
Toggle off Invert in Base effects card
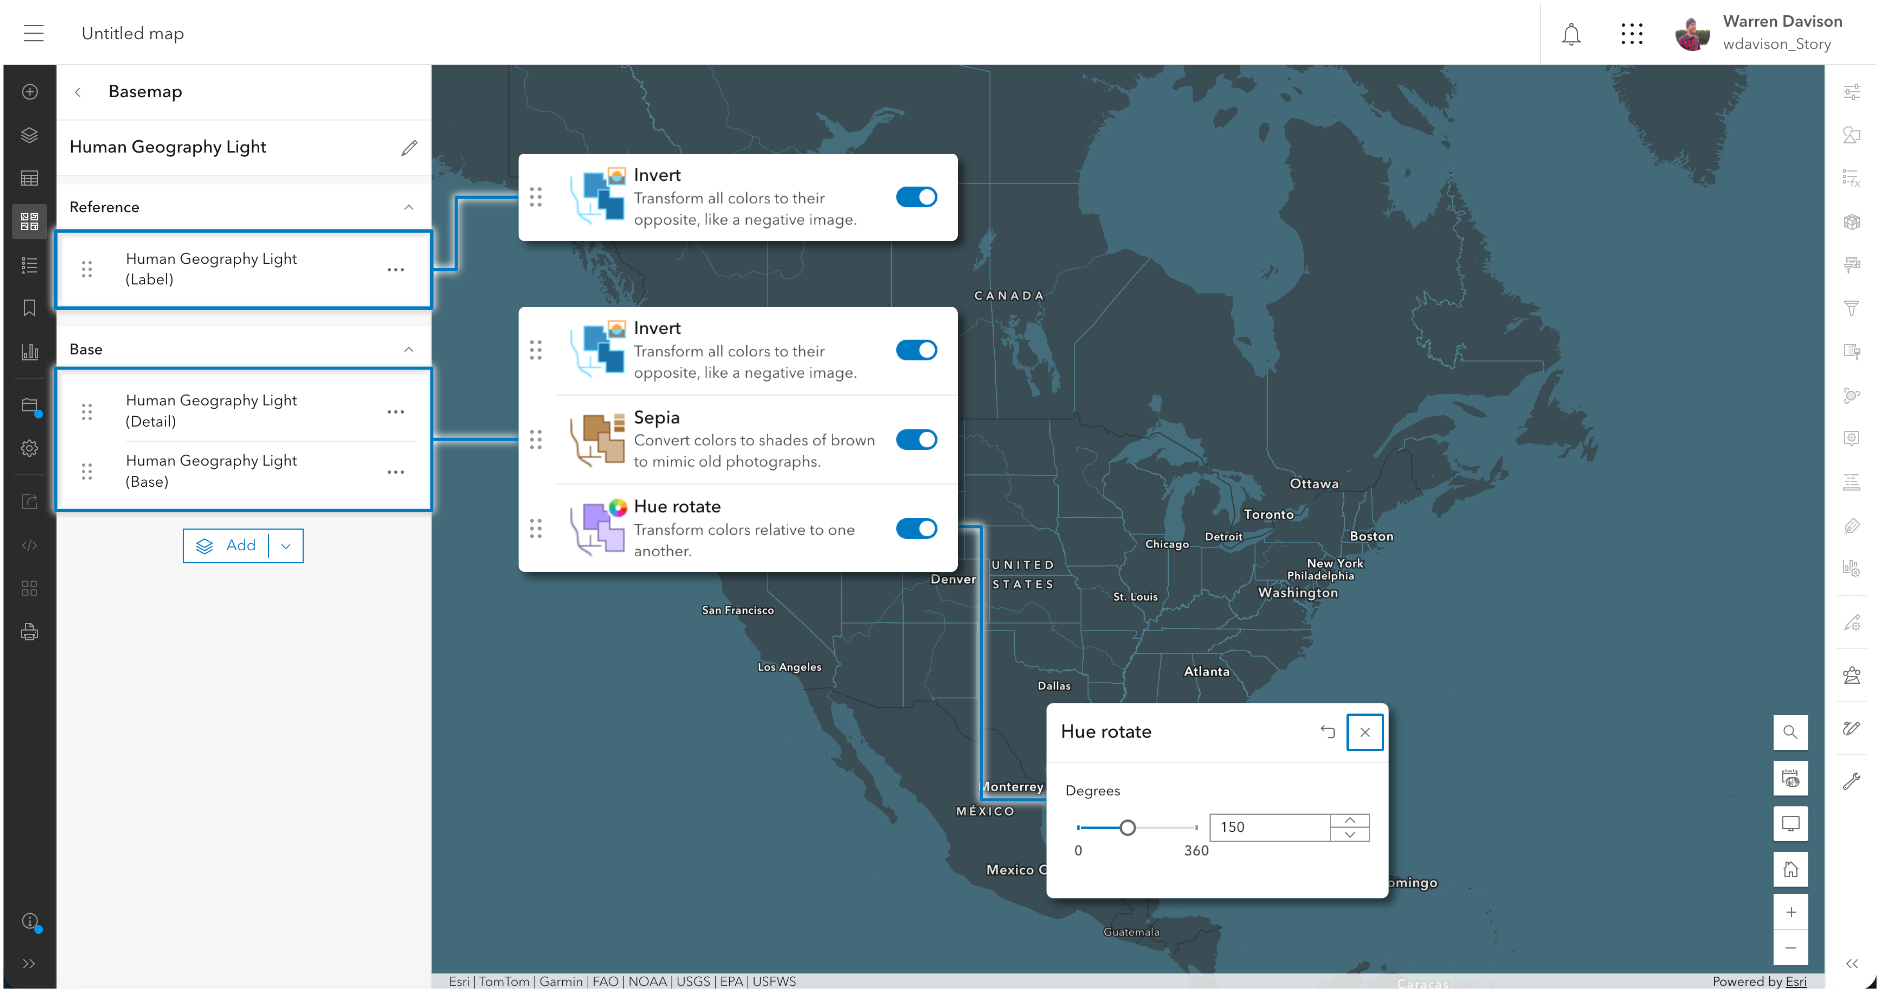coord(916,350)
